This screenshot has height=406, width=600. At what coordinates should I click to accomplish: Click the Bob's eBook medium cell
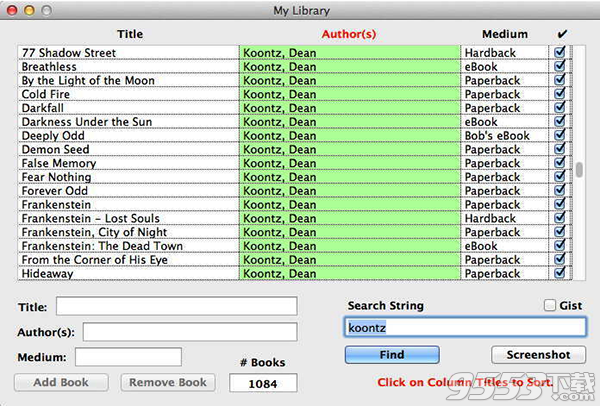click(x=505, y=135)
